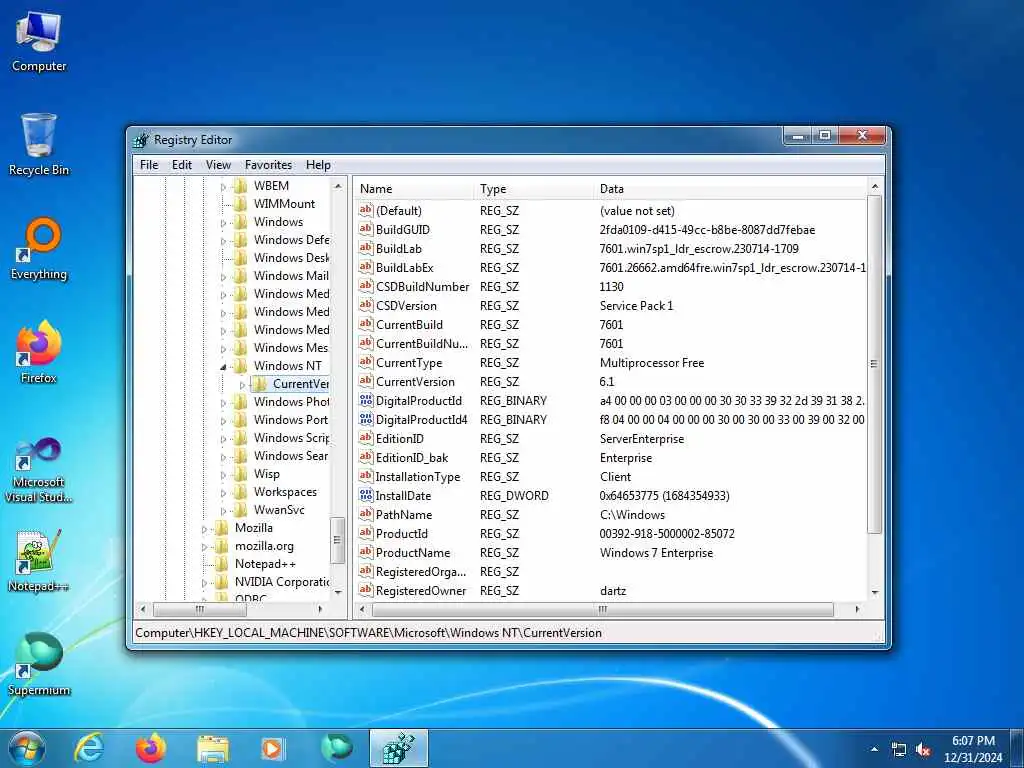
Task: Click the Notepad++ key folder icon
Action: tap(222, 564)
